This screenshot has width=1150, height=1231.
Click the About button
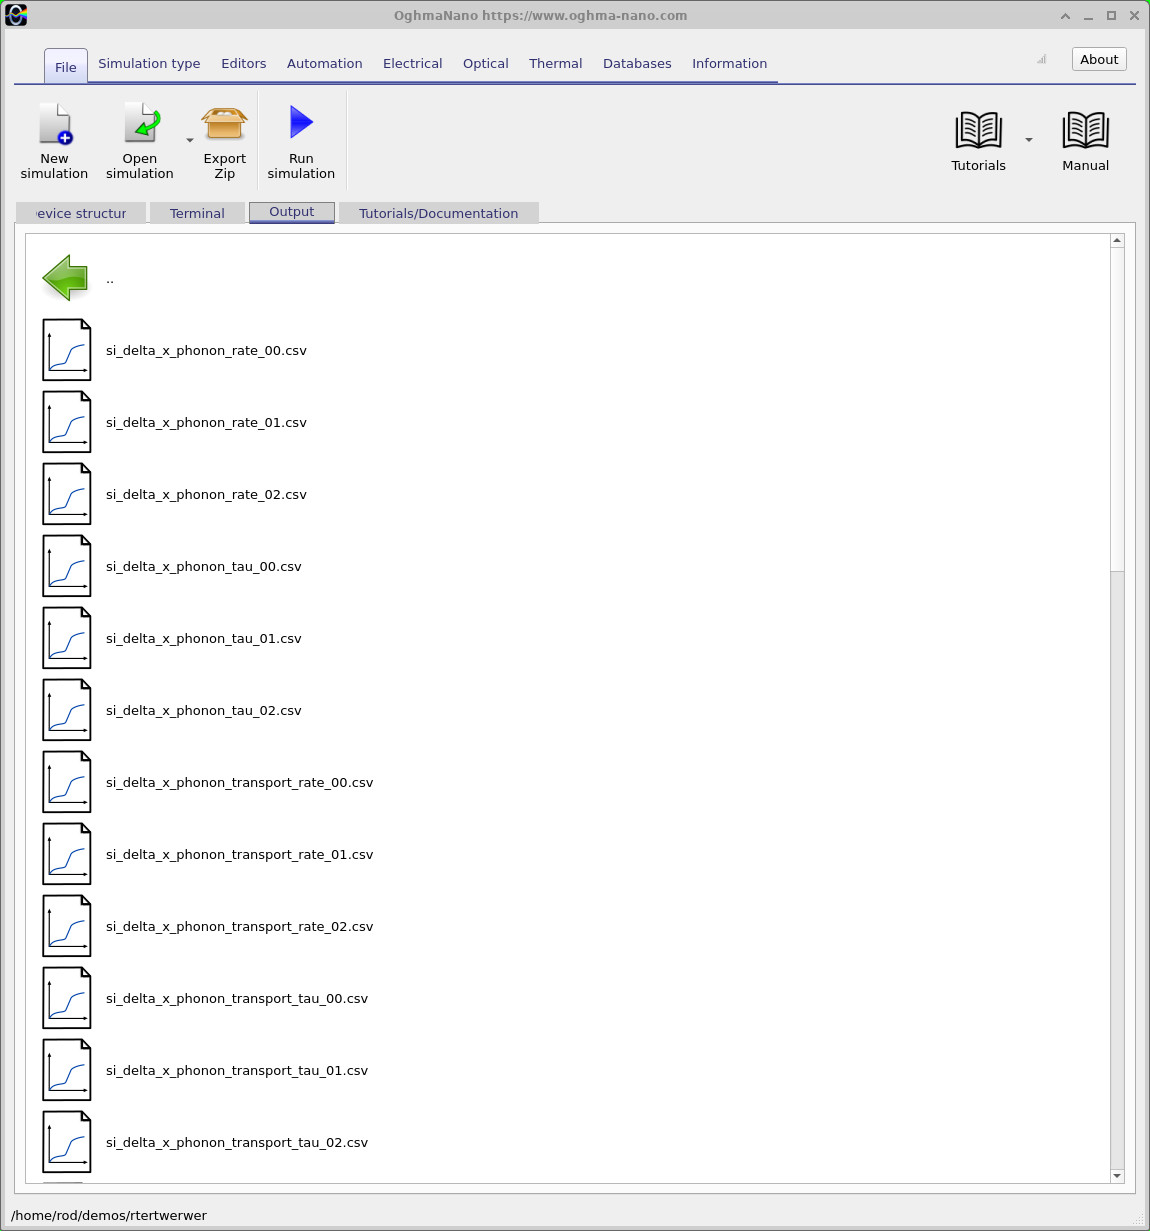[1099, 59]
